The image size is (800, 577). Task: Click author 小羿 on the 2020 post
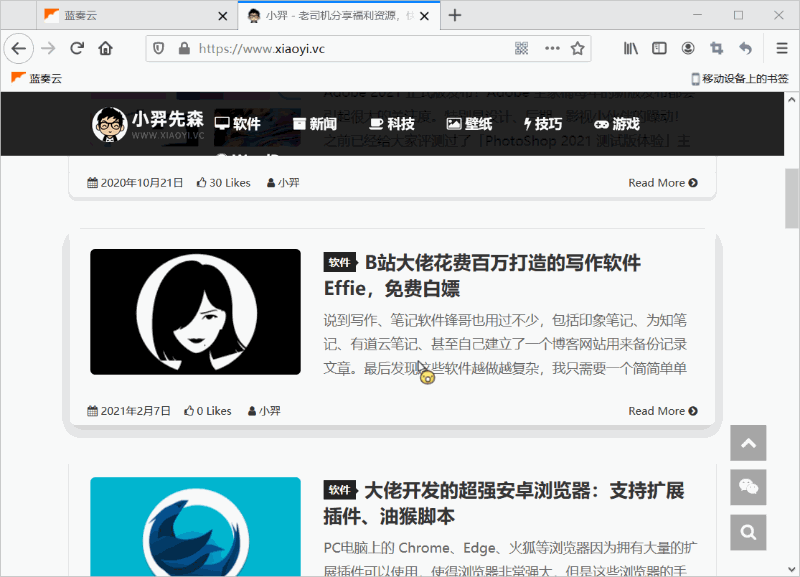283,183
